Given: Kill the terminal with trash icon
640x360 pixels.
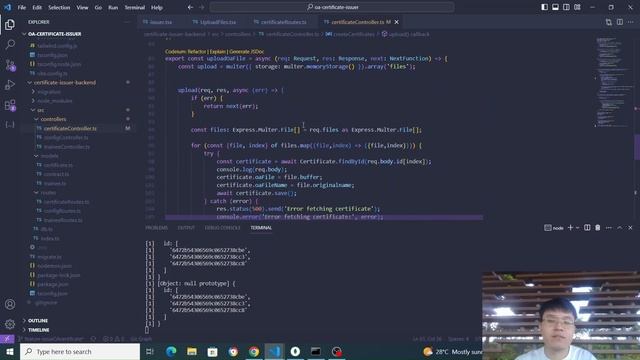Looking at the screenshot, I should 598,228.
